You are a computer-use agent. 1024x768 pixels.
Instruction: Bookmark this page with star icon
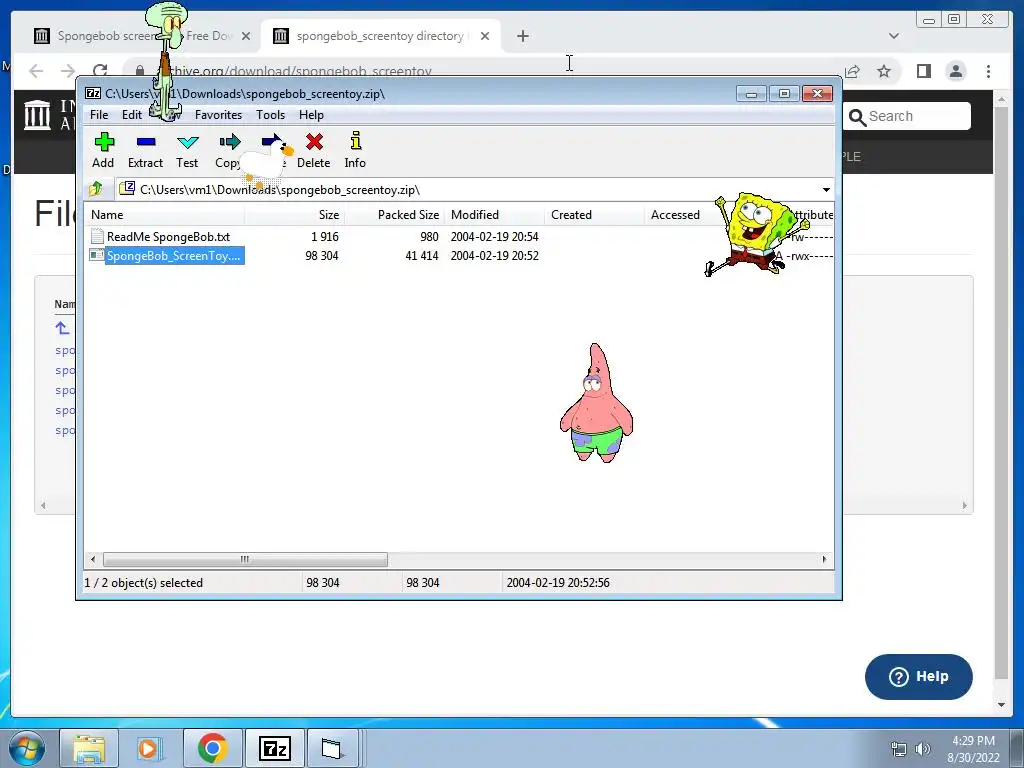[x=884, y=71]
